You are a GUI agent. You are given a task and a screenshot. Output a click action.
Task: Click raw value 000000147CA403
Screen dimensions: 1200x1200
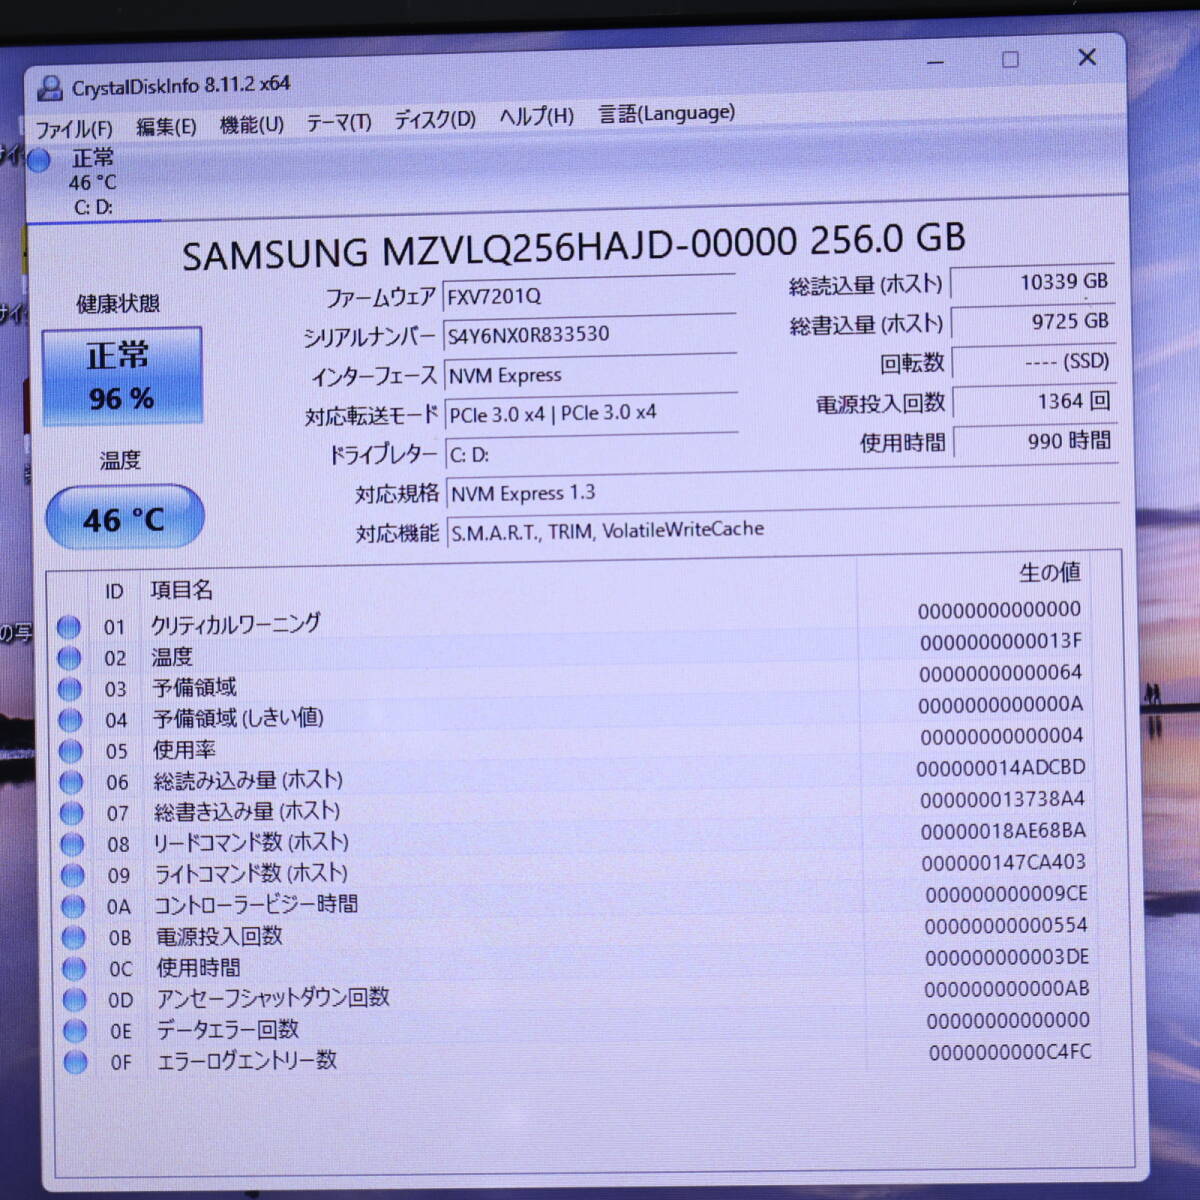(1003, 862)
